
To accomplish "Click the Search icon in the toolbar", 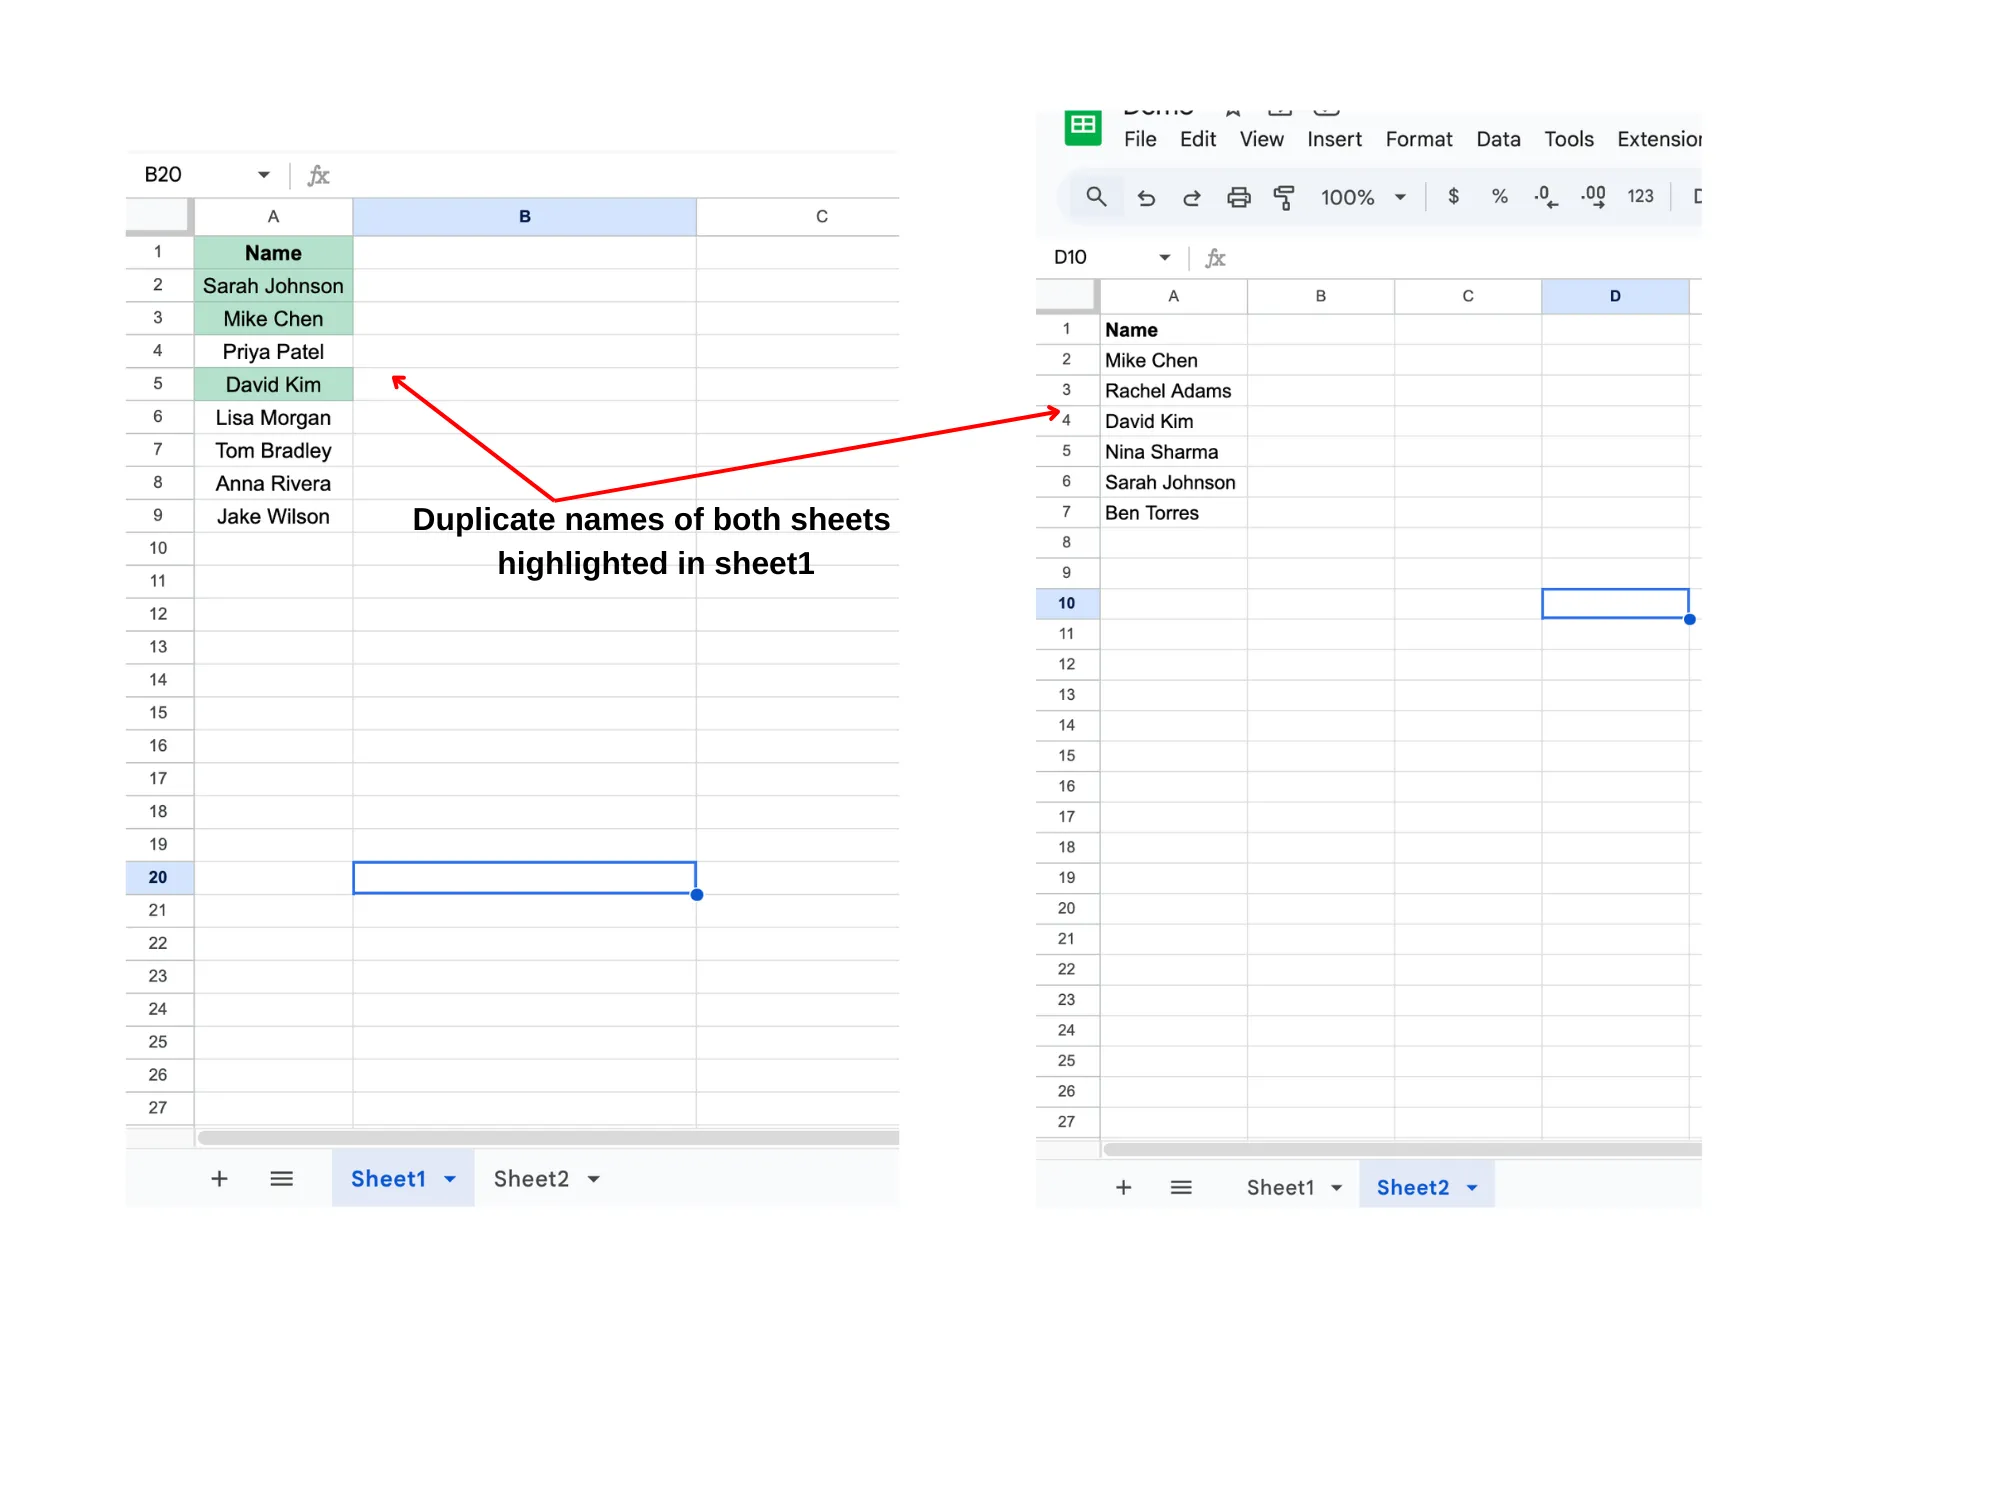I will pyautogui.click(x=1096, y=197).
